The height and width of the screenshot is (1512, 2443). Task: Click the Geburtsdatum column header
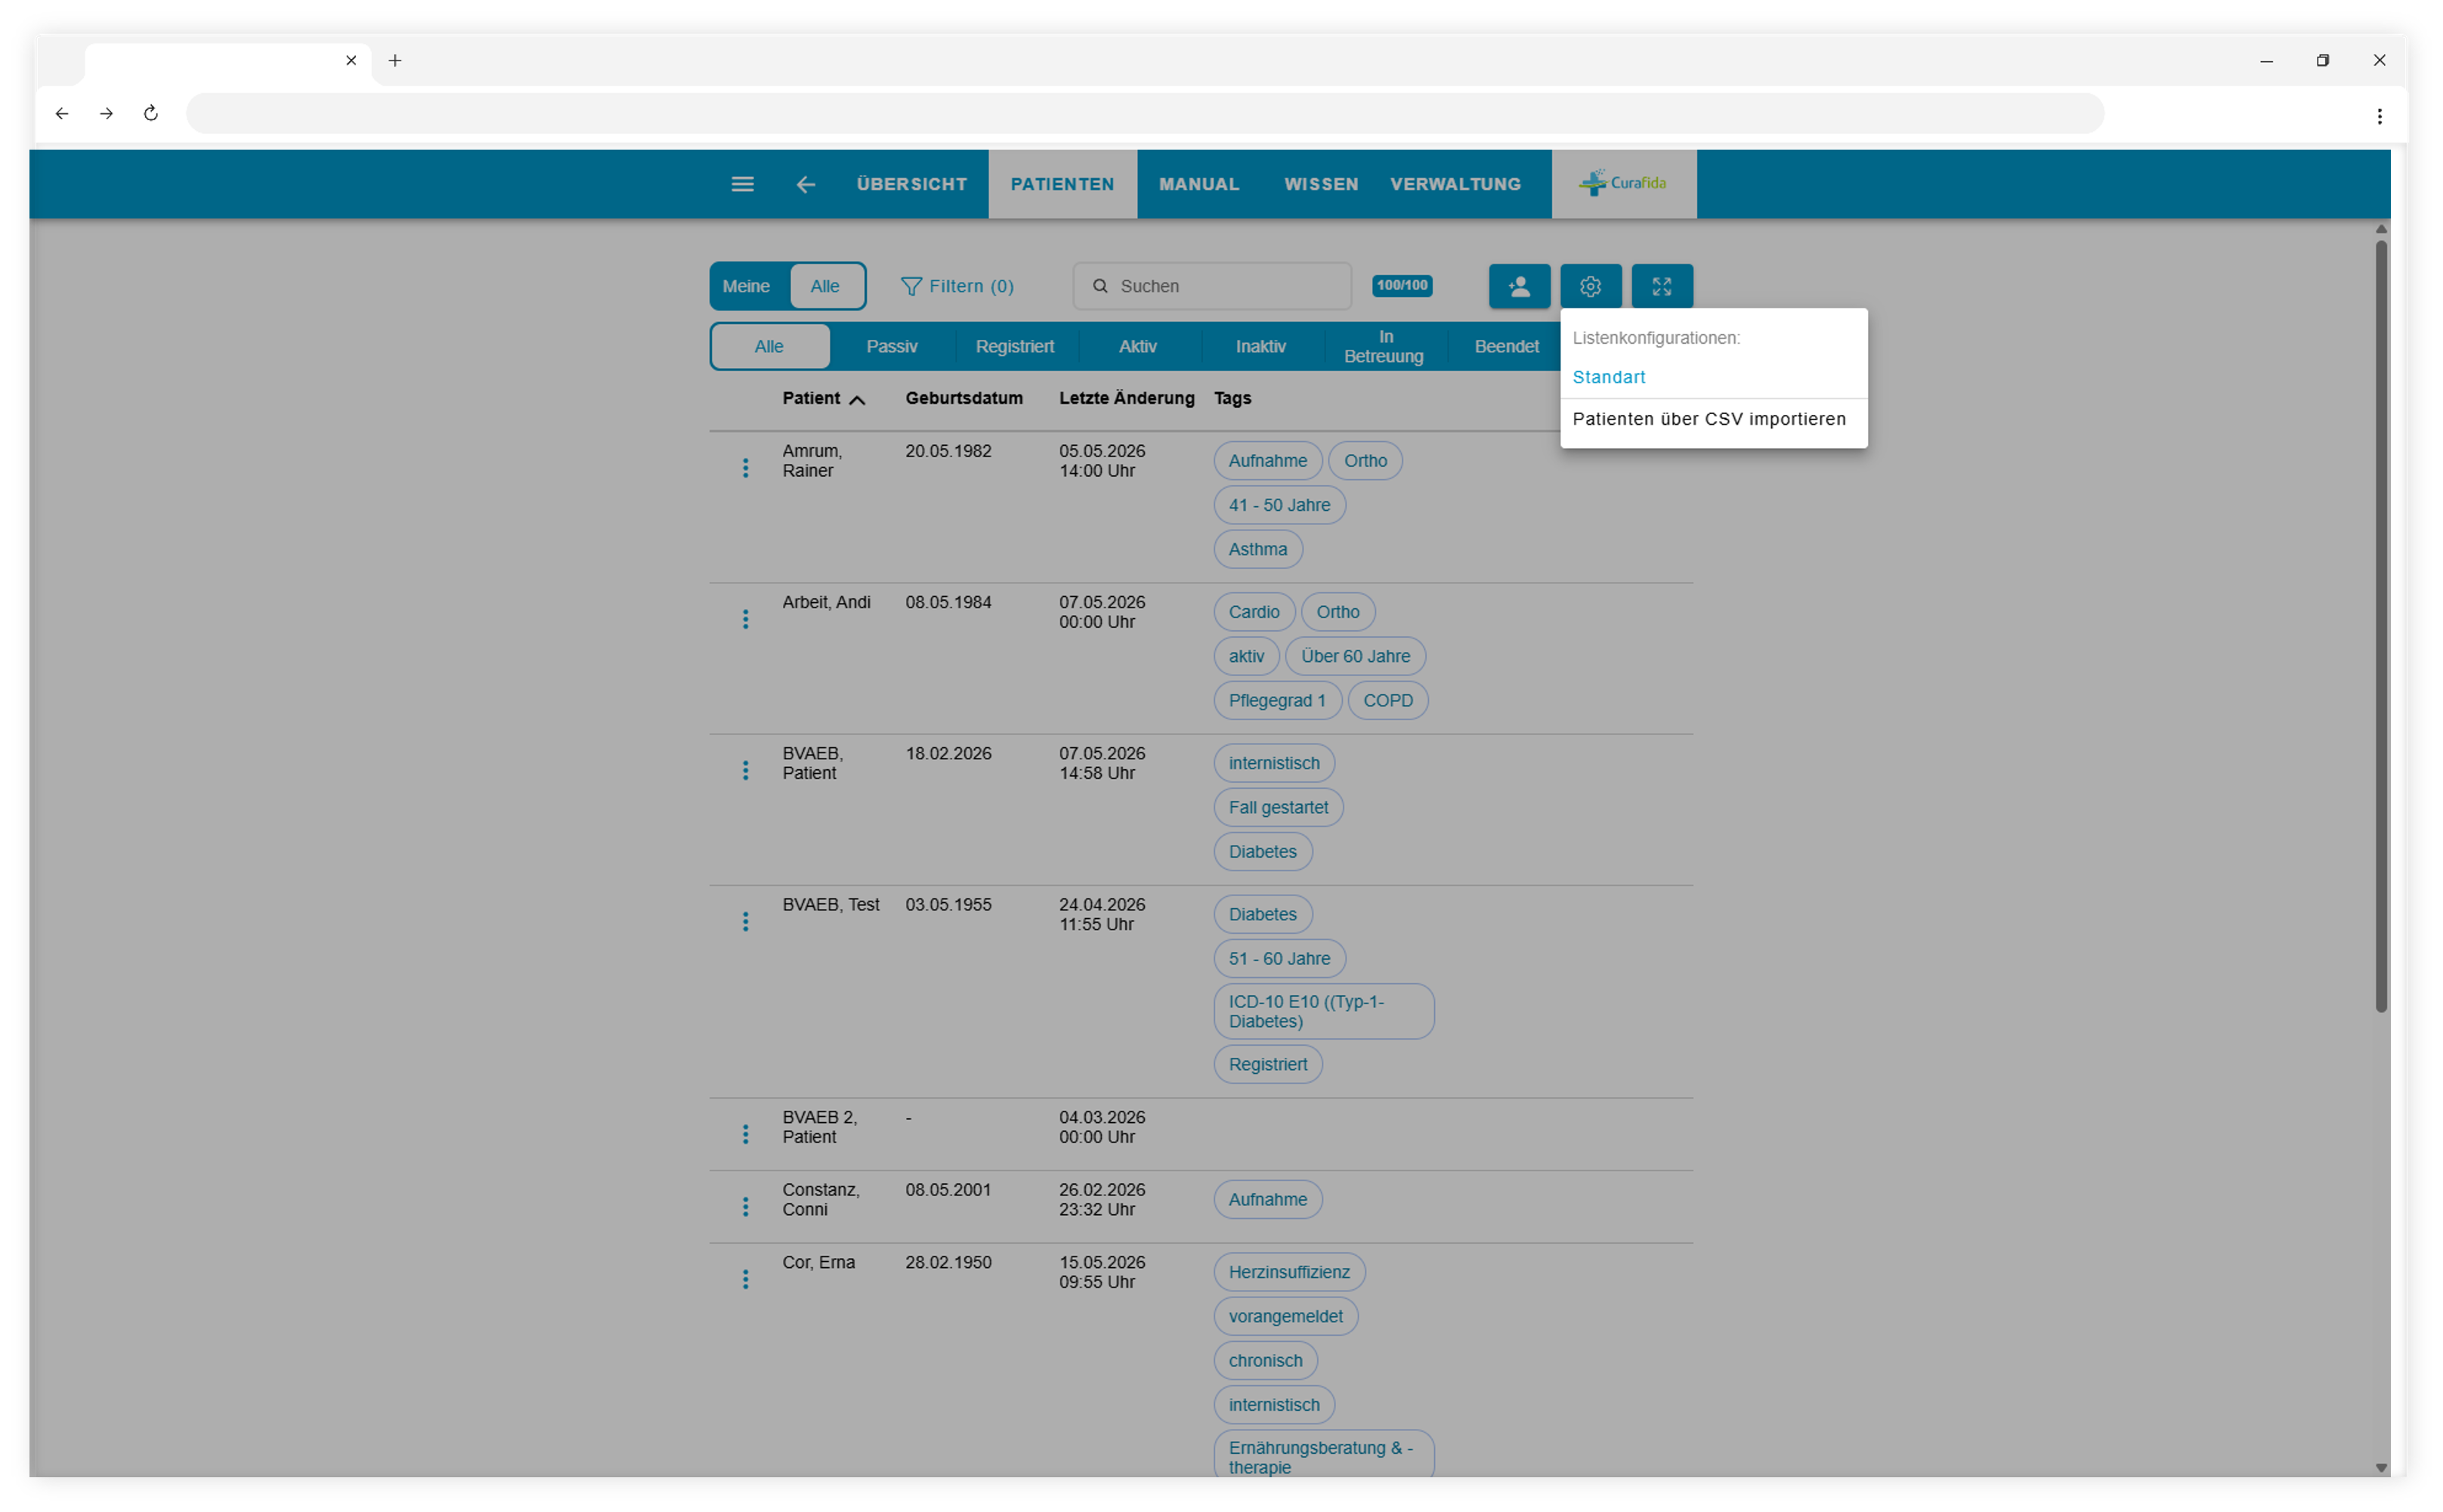[x=964, y=398]
